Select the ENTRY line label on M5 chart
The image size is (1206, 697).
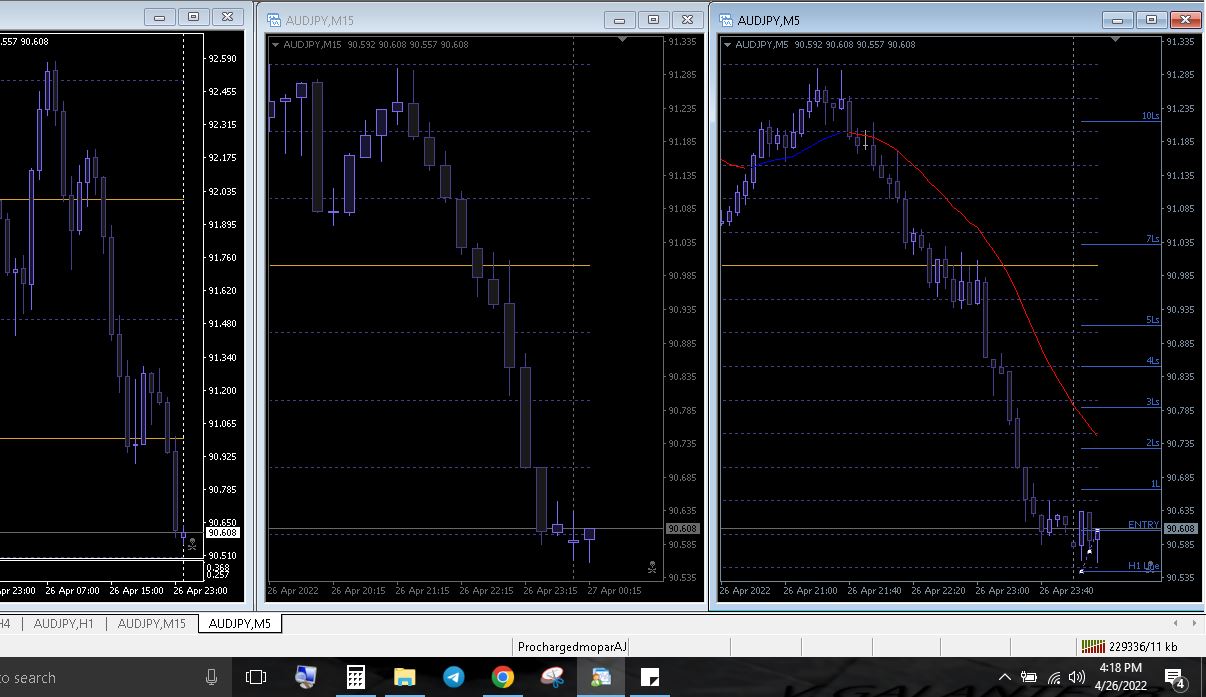(1143, 524)
